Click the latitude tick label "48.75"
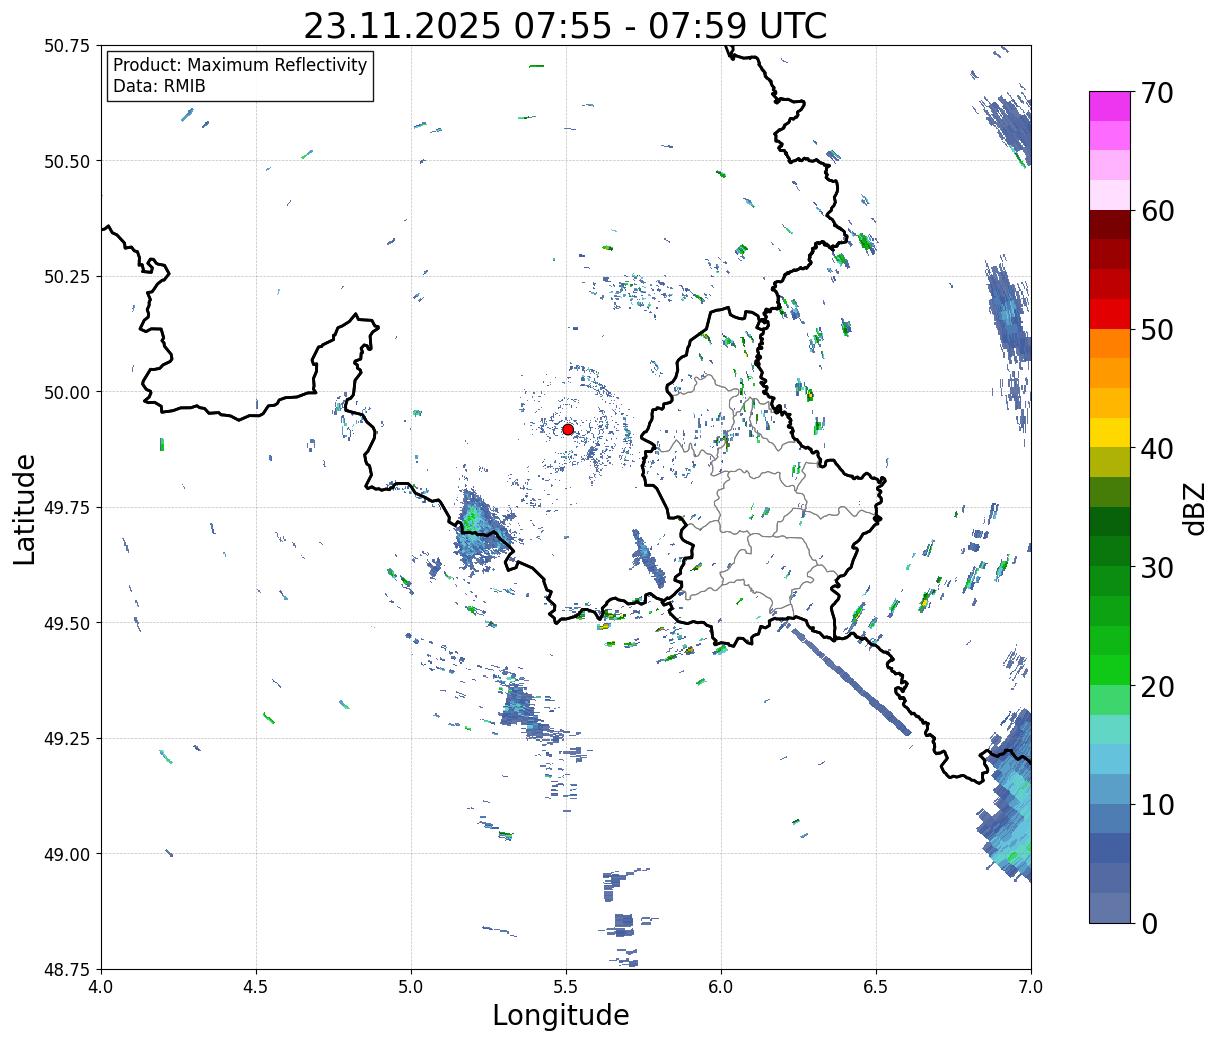Viewport: 1219px width, 1040px height. click(x=66, y=969)
